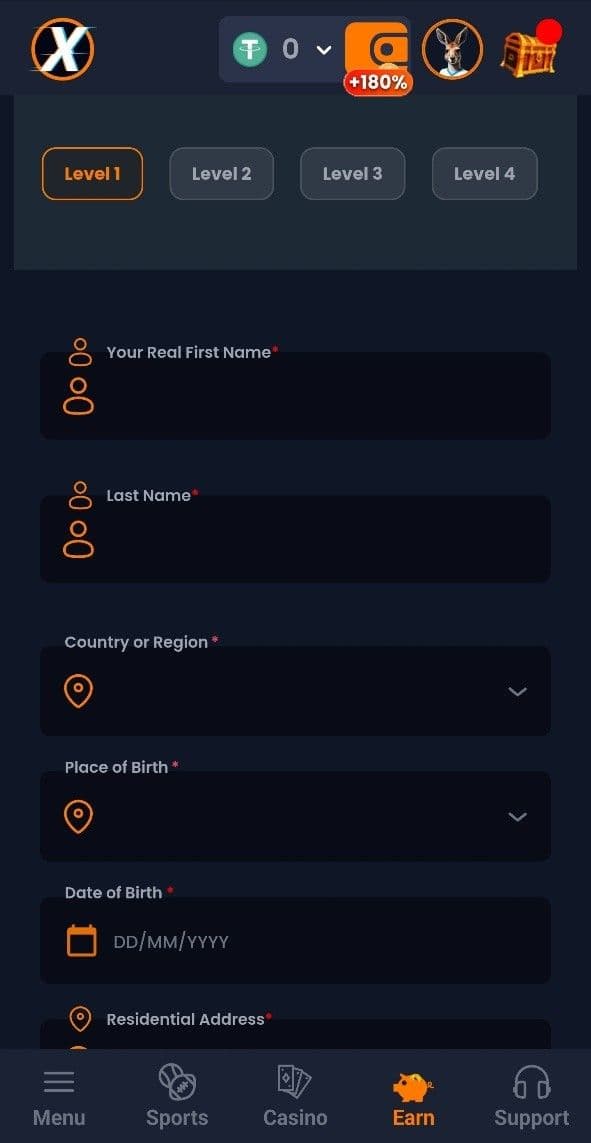The image size is (591, 1143).
Task: Select the Level 4 verification level
Action: tap(484, 173)
